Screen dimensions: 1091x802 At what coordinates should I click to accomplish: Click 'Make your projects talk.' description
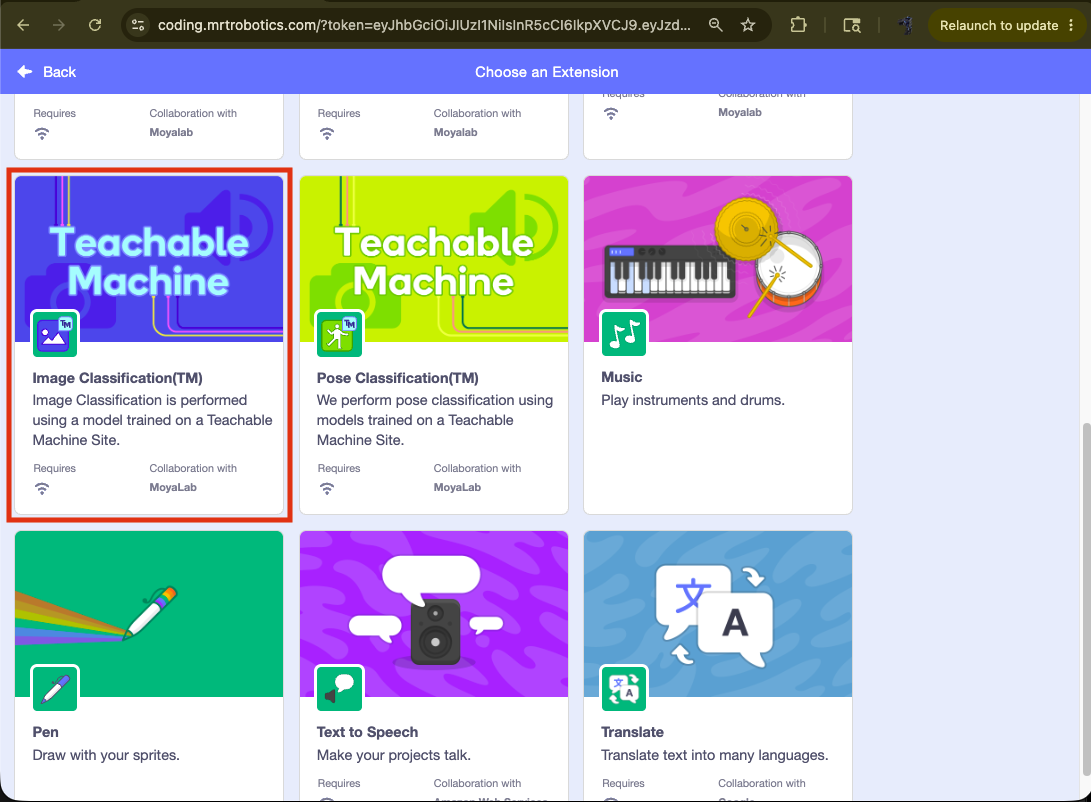tap(393, 755)
